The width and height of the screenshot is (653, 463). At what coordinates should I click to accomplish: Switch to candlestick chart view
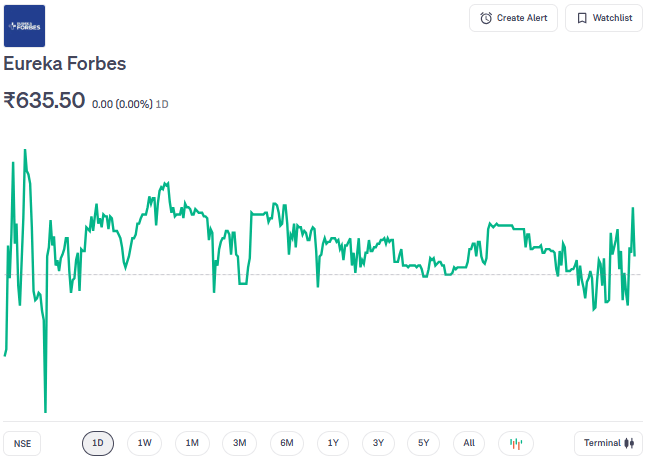[x=516, y=443]
